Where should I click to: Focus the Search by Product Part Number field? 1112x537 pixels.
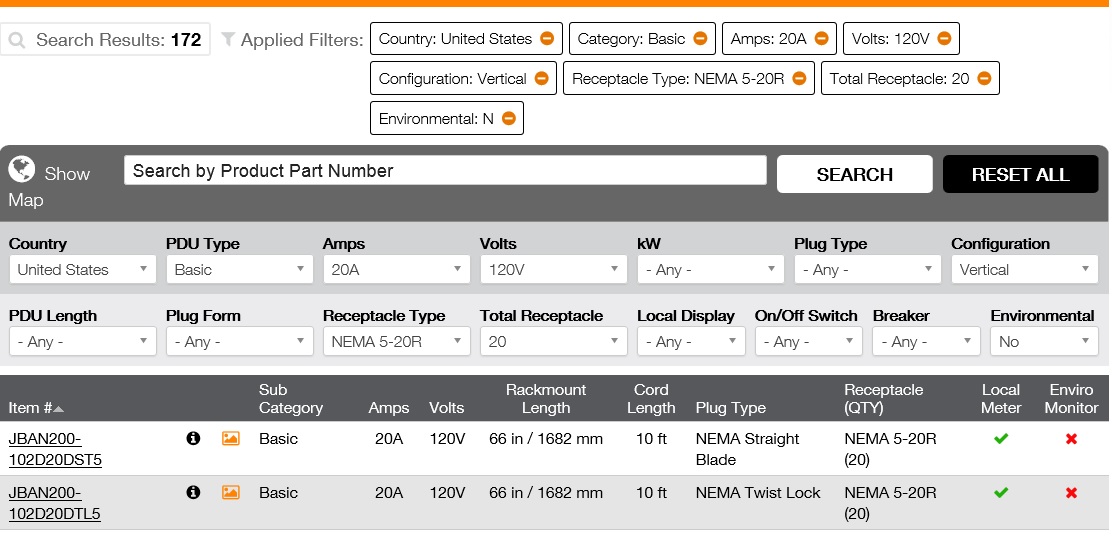(x=445, y=171)
